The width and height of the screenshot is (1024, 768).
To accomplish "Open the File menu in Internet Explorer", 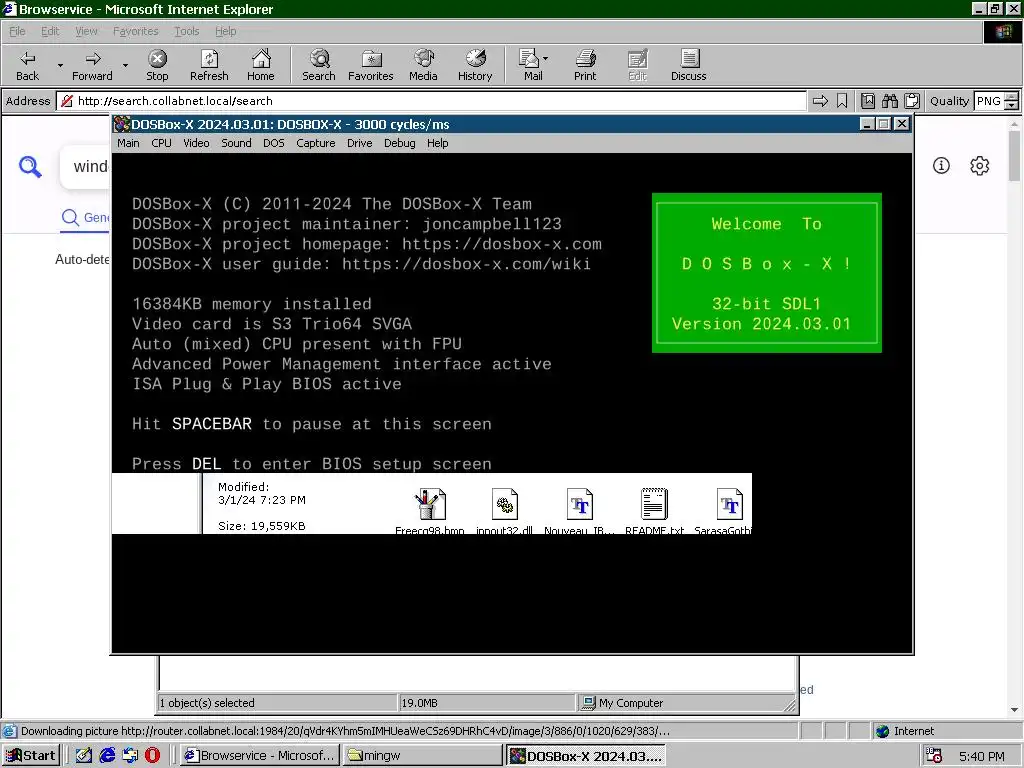I will pos(17,31).
